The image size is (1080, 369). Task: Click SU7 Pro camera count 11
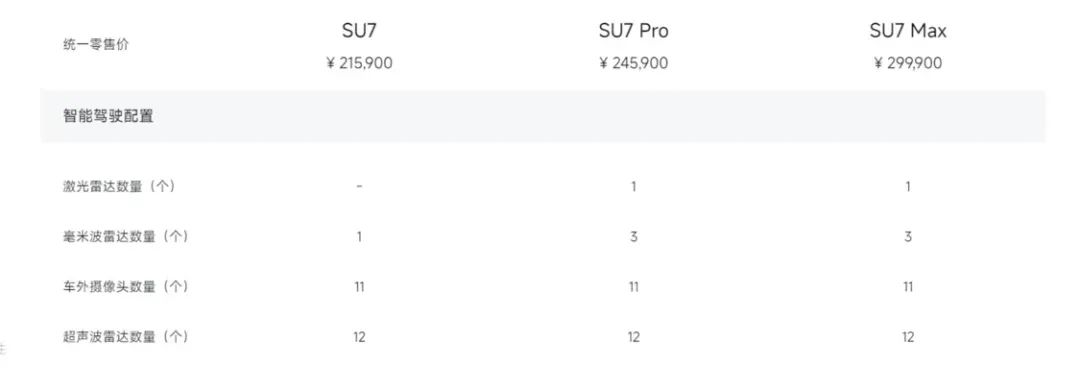point(633,287)
